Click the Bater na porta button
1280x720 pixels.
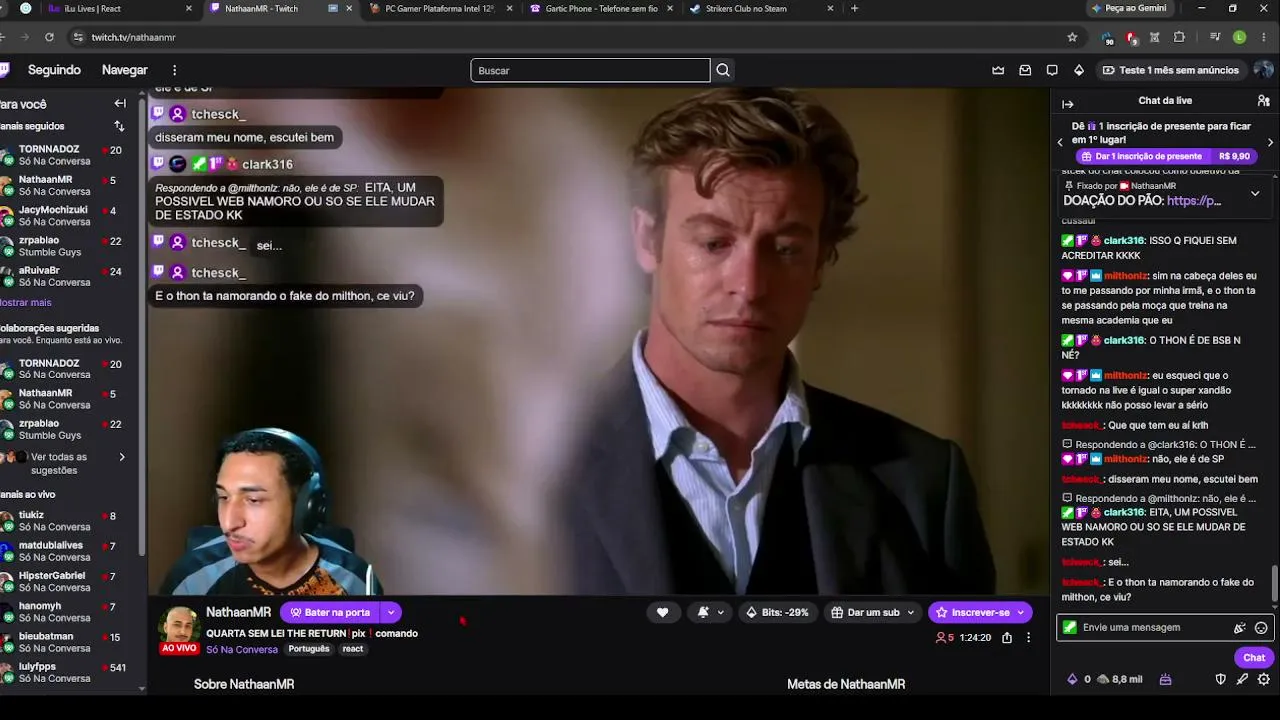tap(330, 612)
